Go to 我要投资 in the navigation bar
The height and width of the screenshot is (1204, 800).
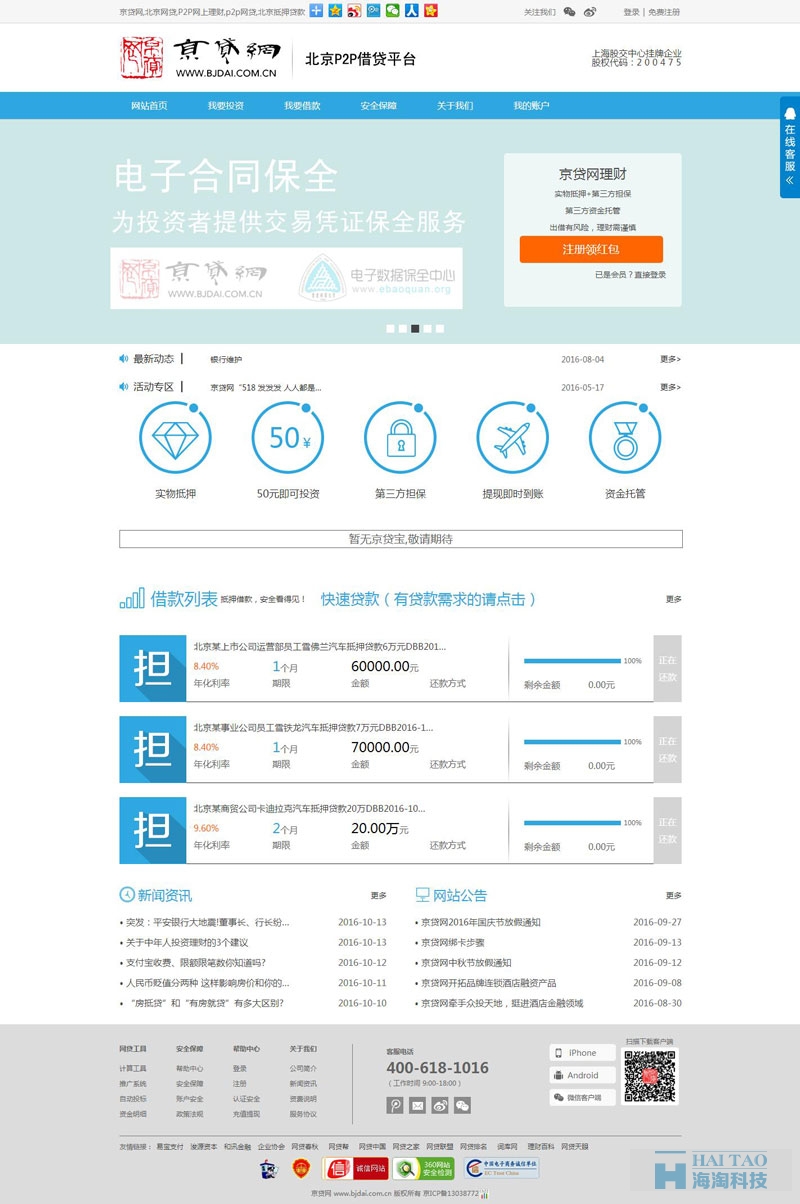click(226, 106)
